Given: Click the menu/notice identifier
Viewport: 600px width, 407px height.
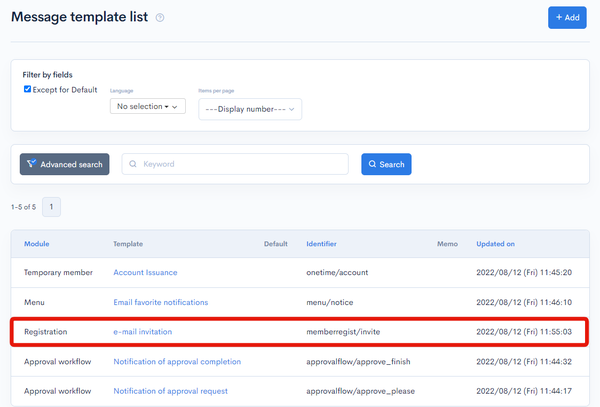Looking at the screenshot, I should point(329,303).
